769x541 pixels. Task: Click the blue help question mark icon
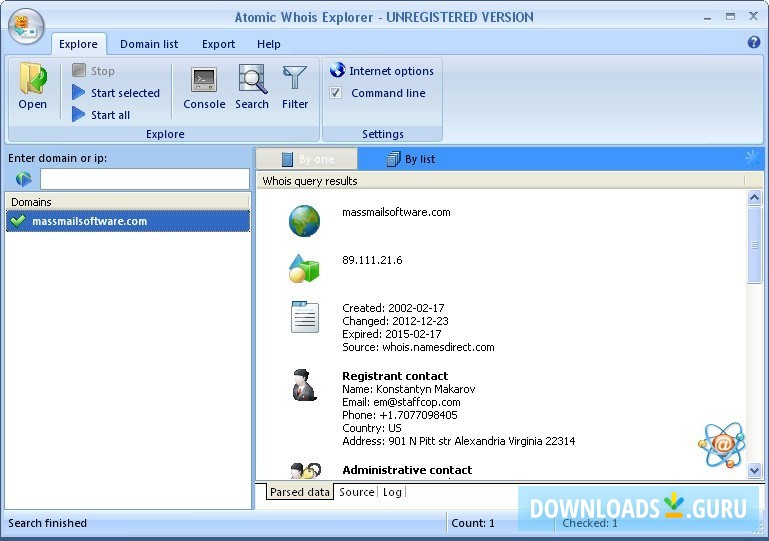pos(754,42)
